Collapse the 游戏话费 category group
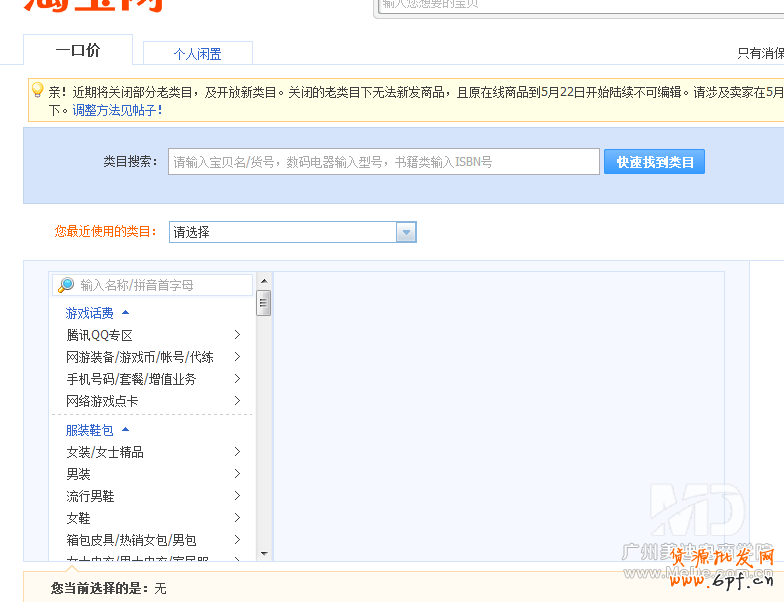 pos(125,313)
